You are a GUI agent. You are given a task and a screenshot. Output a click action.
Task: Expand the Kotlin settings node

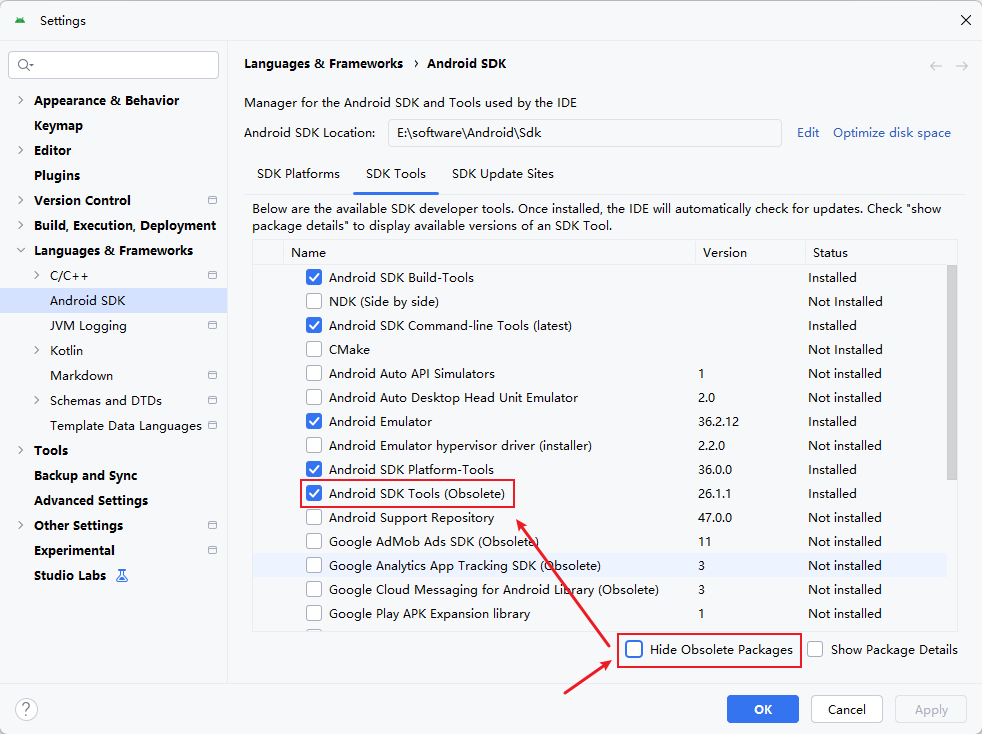(x=37, y=351)
